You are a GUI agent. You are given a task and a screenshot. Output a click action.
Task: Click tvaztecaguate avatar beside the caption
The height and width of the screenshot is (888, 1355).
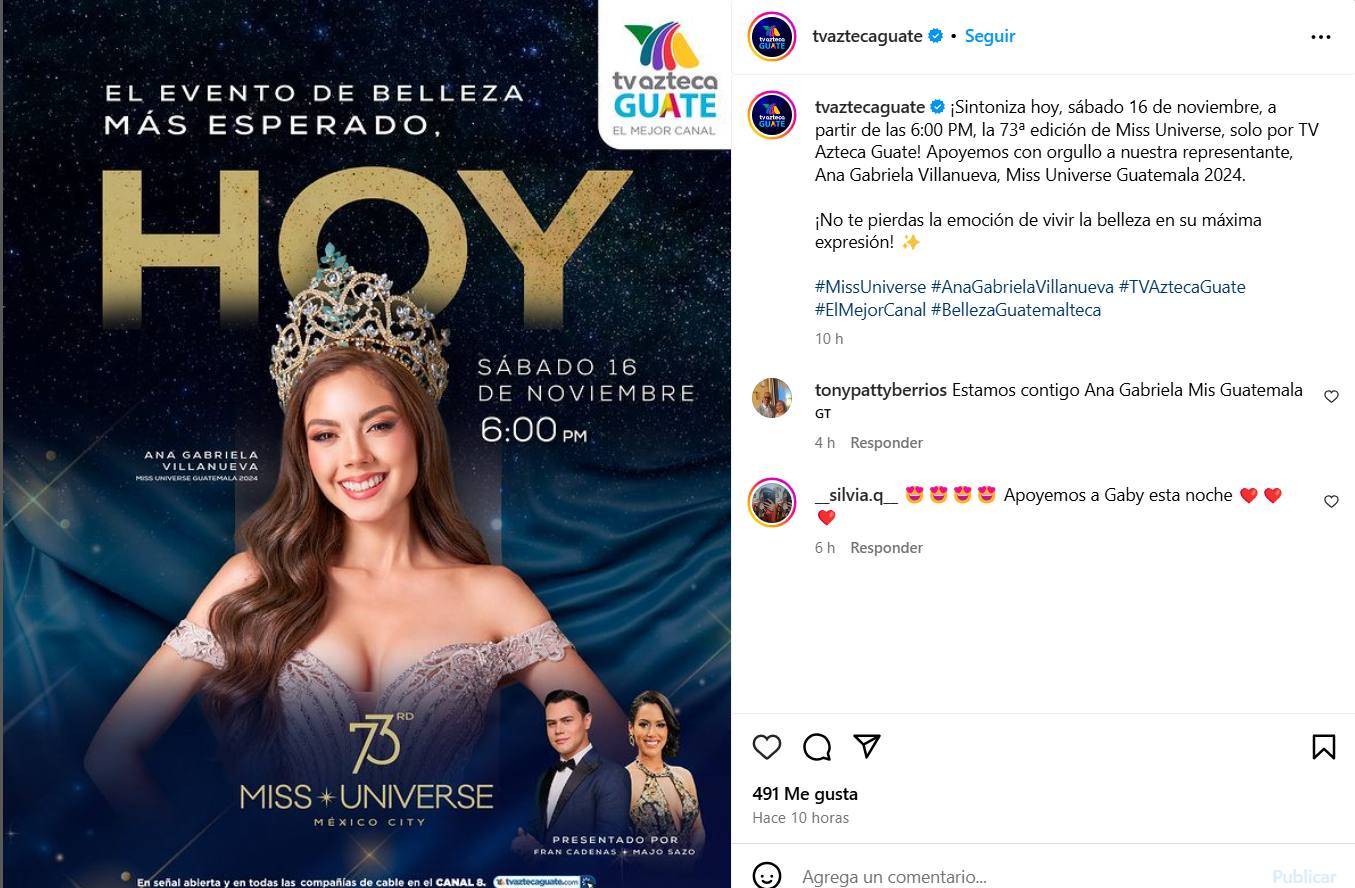(772, 115)
